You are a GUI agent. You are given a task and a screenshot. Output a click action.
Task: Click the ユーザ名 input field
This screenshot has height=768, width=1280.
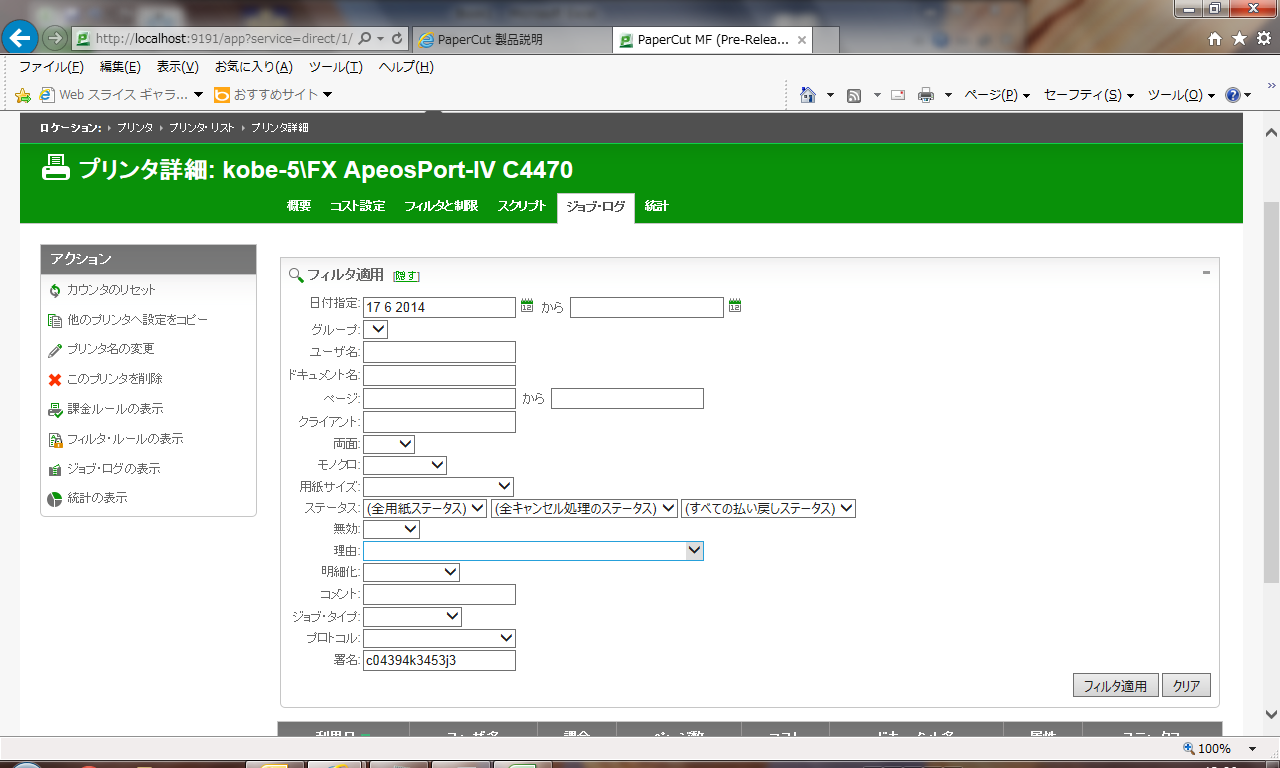click(x=439, y=351)
